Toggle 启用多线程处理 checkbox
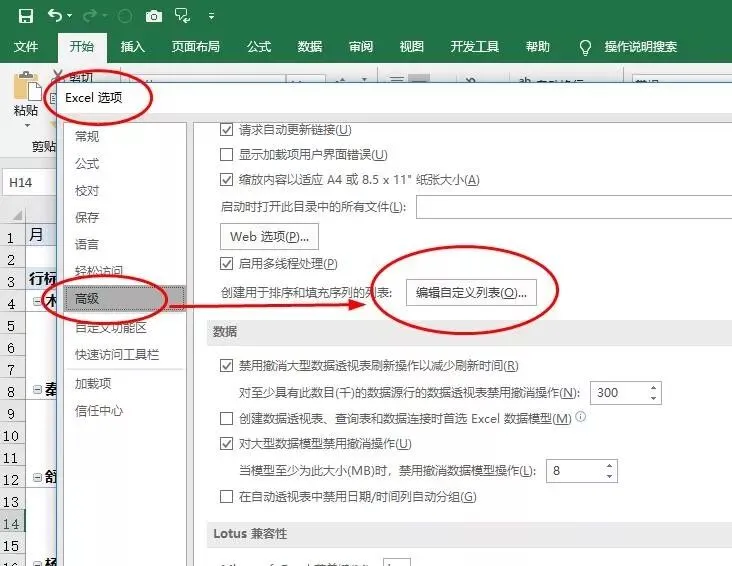732x566 pixels. [x=226, y=264]
